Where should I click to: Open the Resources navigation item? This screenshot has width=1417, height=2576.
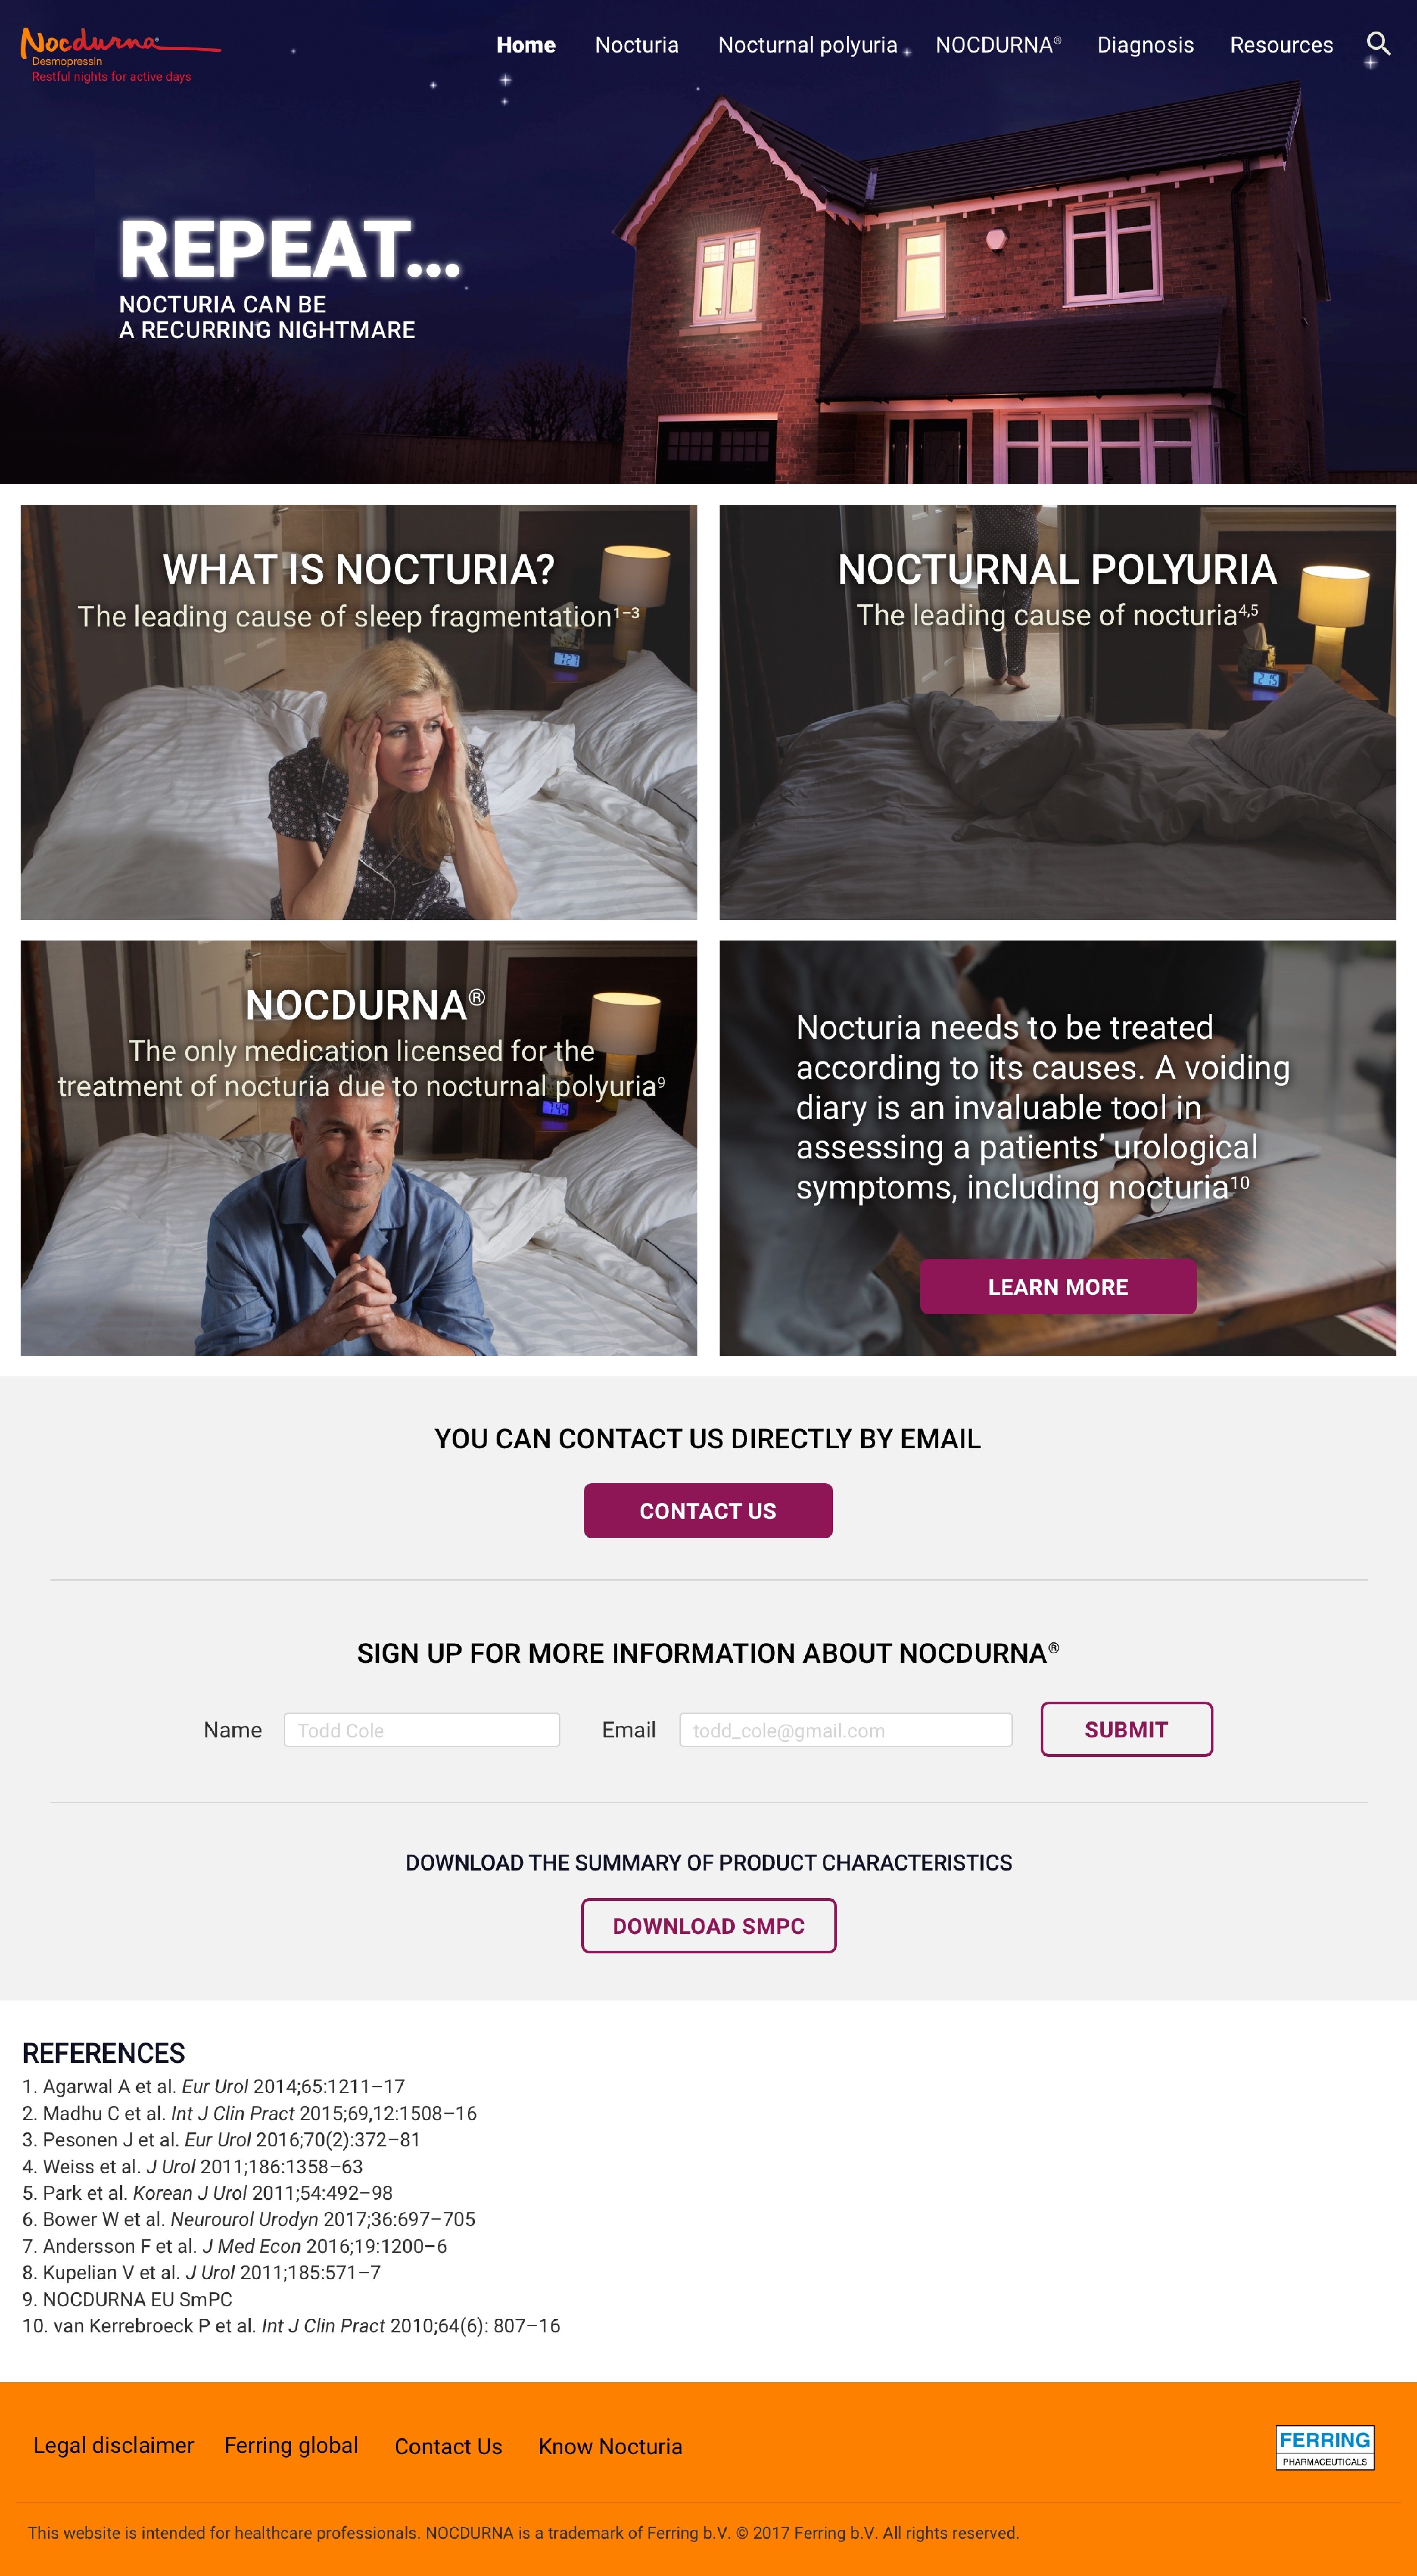click(1281, 45)
